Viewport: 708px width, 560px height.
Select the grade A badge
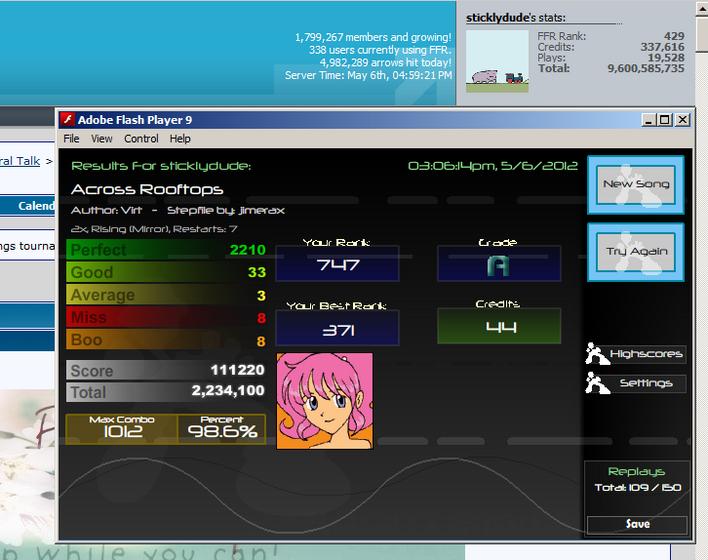tap(499, 264)
